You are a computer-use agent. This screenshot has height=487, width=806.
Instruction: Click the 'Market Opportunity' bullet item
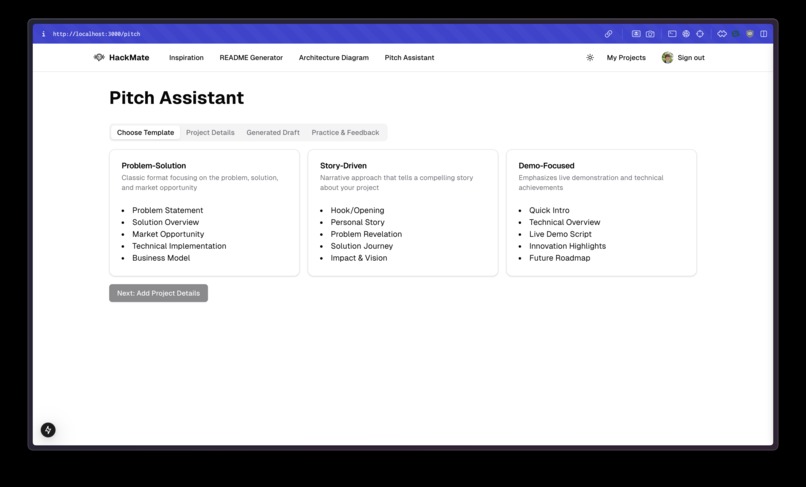point(168,234)
